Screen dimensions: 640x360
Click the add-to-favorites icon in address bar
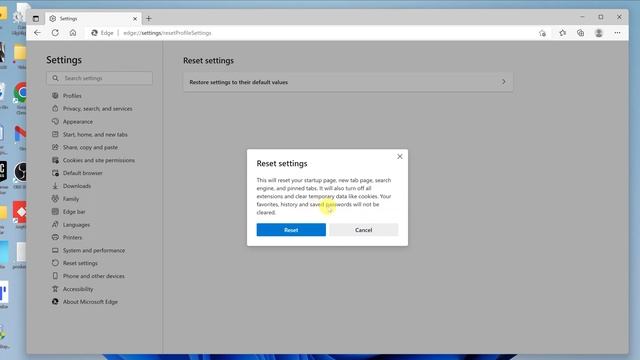pos(542,33)
